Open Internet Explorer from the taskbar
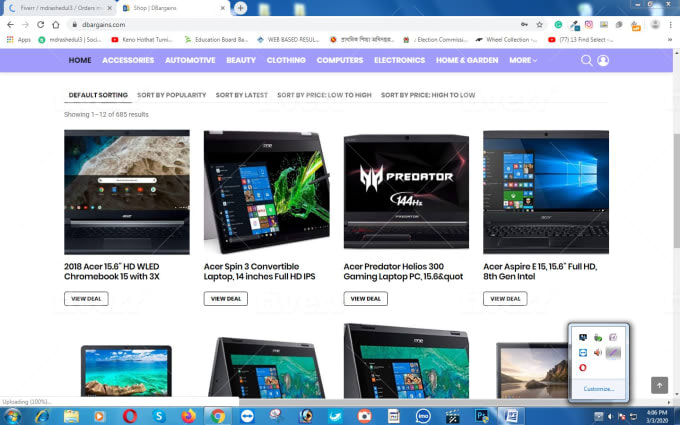 coord(42,416)
